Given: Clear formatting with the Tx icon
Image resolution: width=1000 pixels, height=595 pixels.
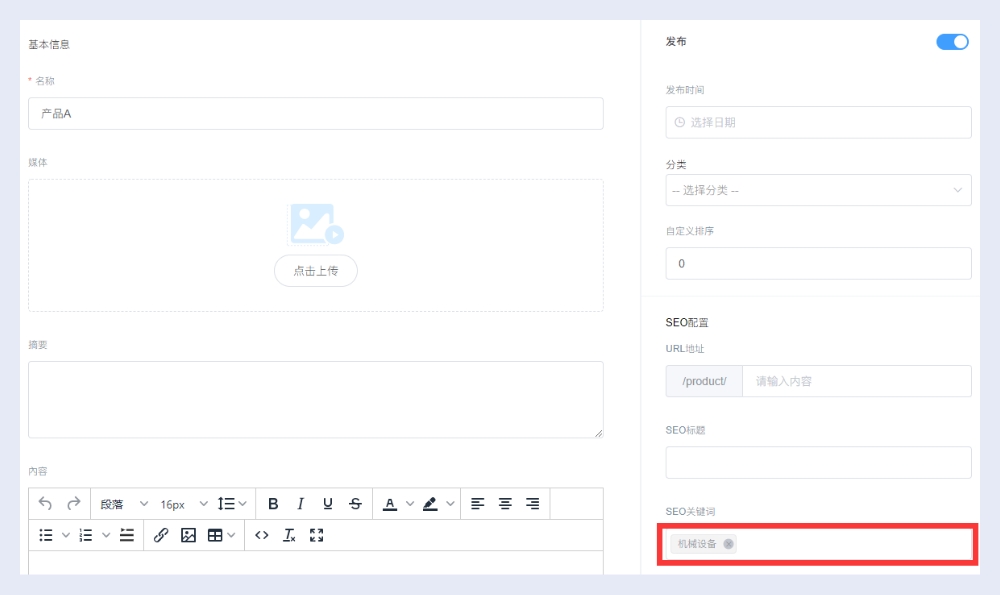Looking at the screenshot, I should click(289, 535).
